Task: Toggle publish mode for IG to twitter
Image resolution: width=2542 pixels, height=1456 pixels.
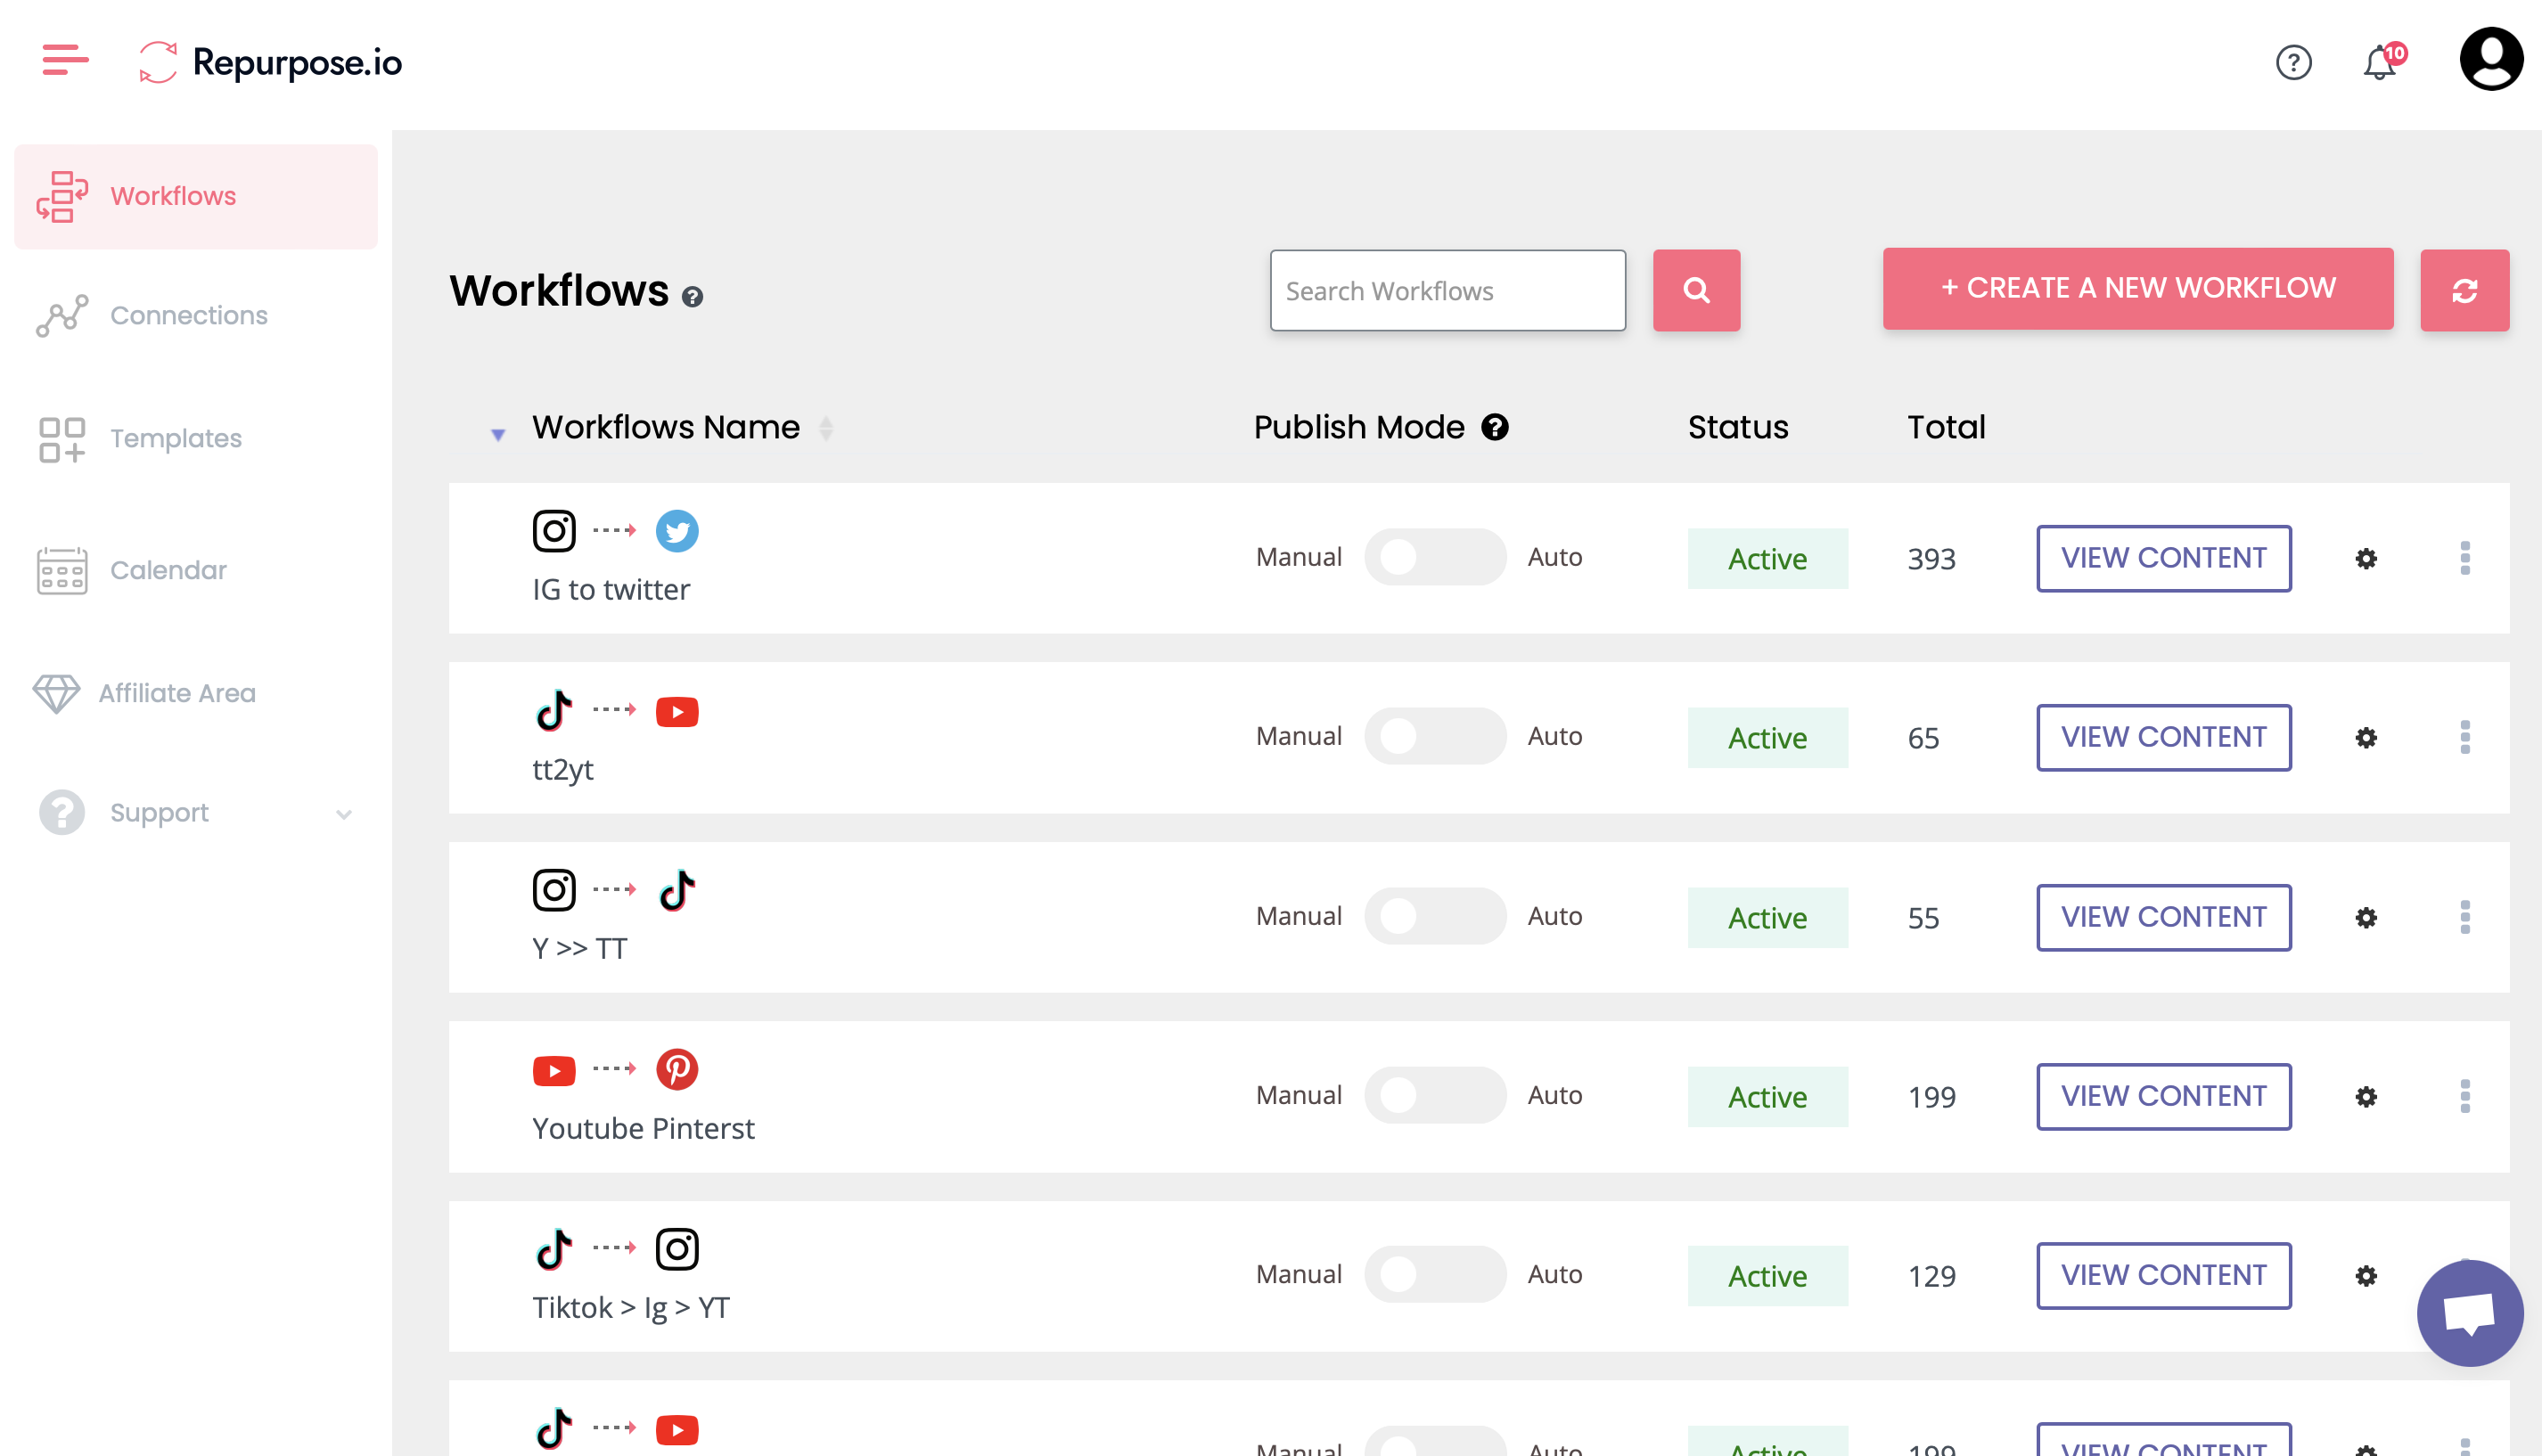Action: (1434, 557)
